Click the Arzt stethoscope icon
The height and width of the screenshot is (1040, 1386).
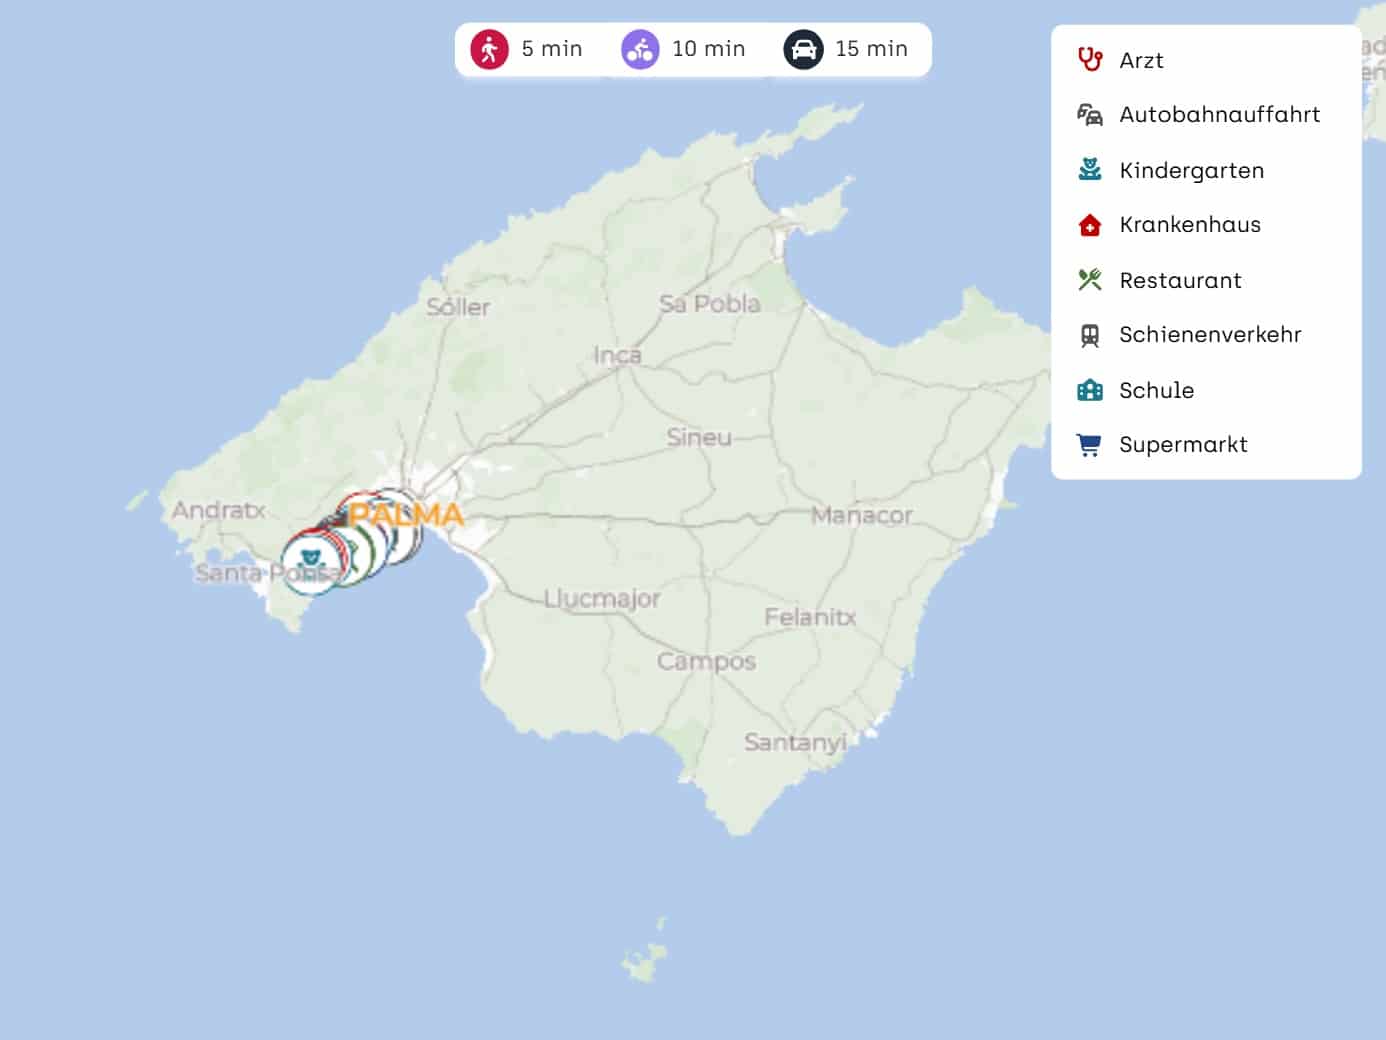(x=1090, y=60)
